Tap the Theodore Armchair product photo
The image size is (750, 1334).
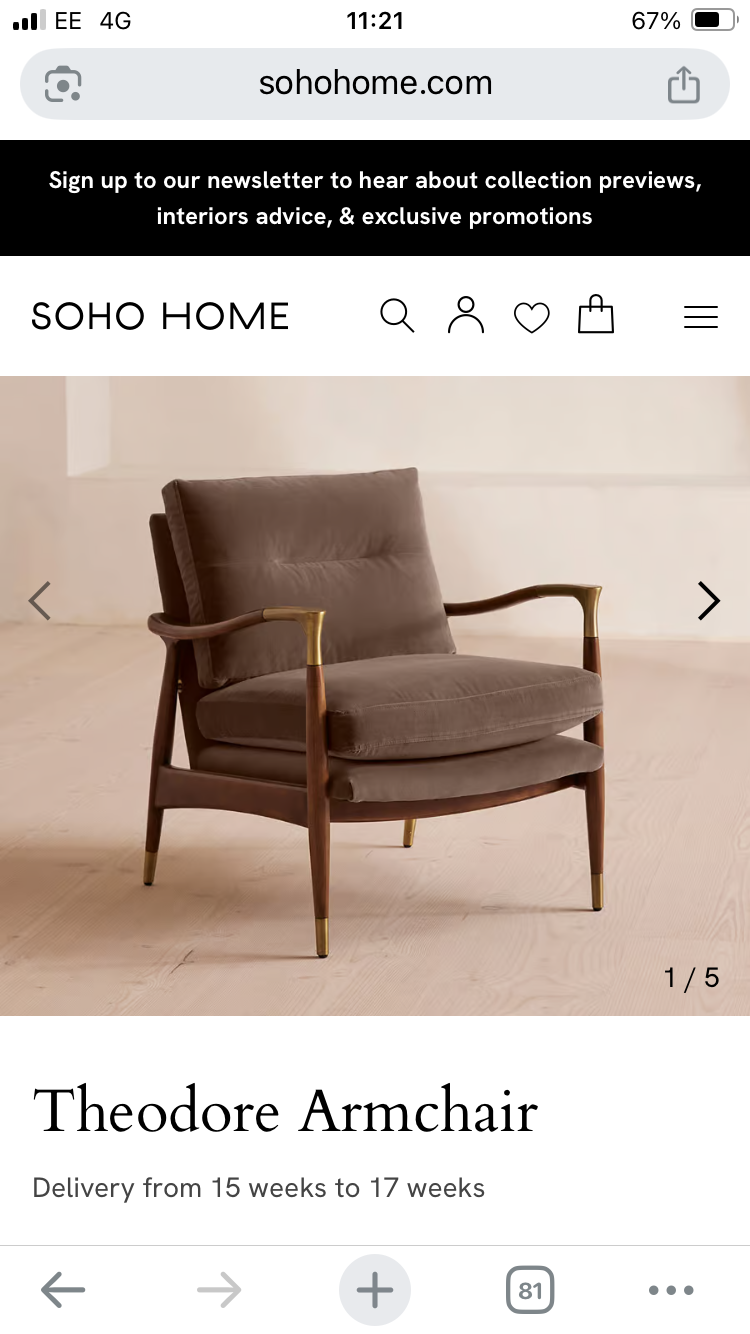(375, 696)
